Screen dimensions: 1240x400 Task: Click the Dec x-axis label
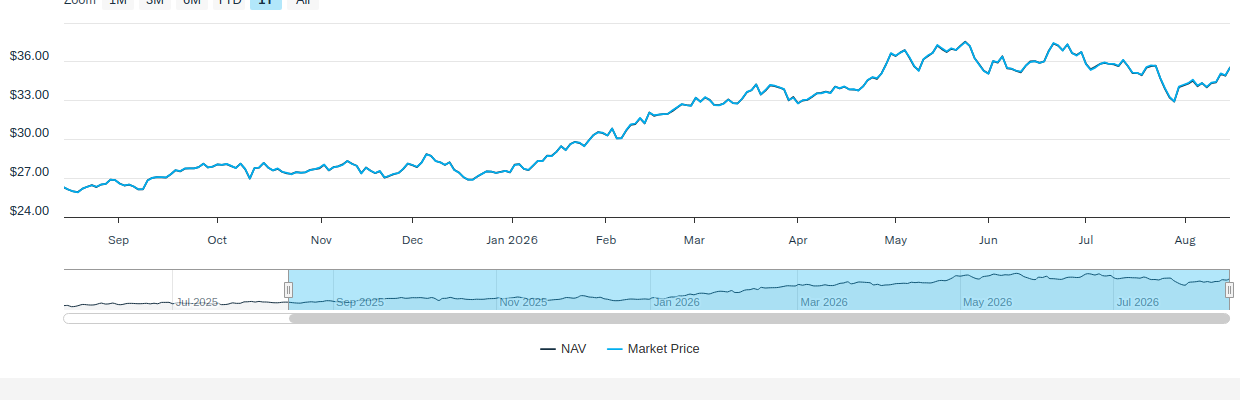[x=412, y=240]
